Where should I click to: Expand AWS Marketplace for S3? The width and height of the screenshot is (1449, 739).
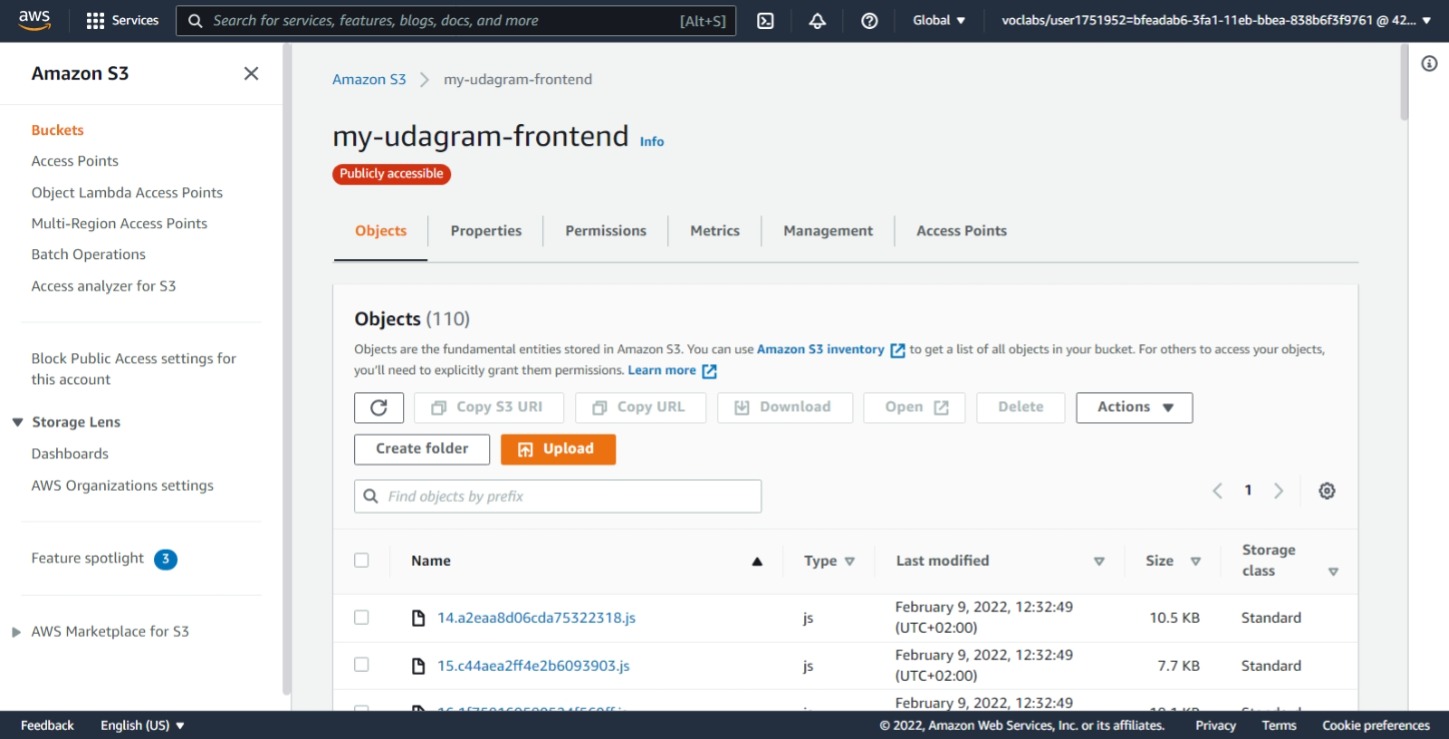16,631
